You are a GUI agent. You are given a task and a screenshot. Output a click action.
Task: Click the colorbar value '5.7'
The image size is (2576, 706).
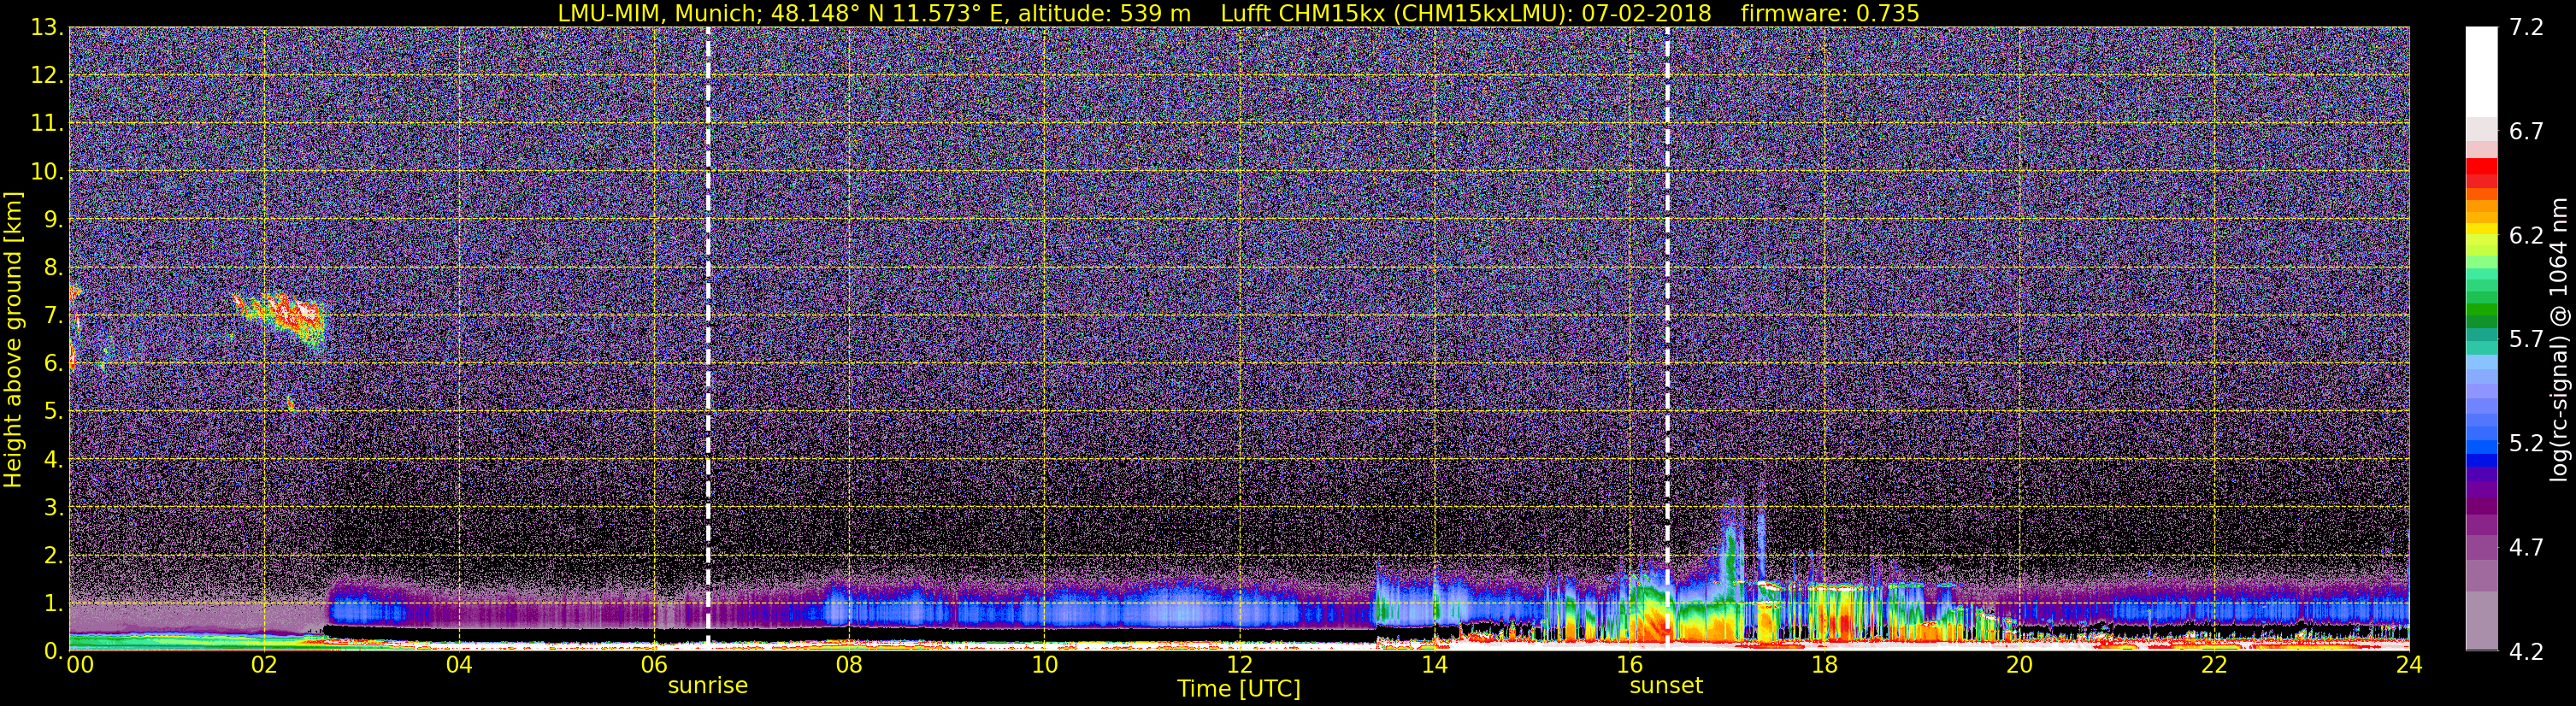click(x=2526, y=340)
